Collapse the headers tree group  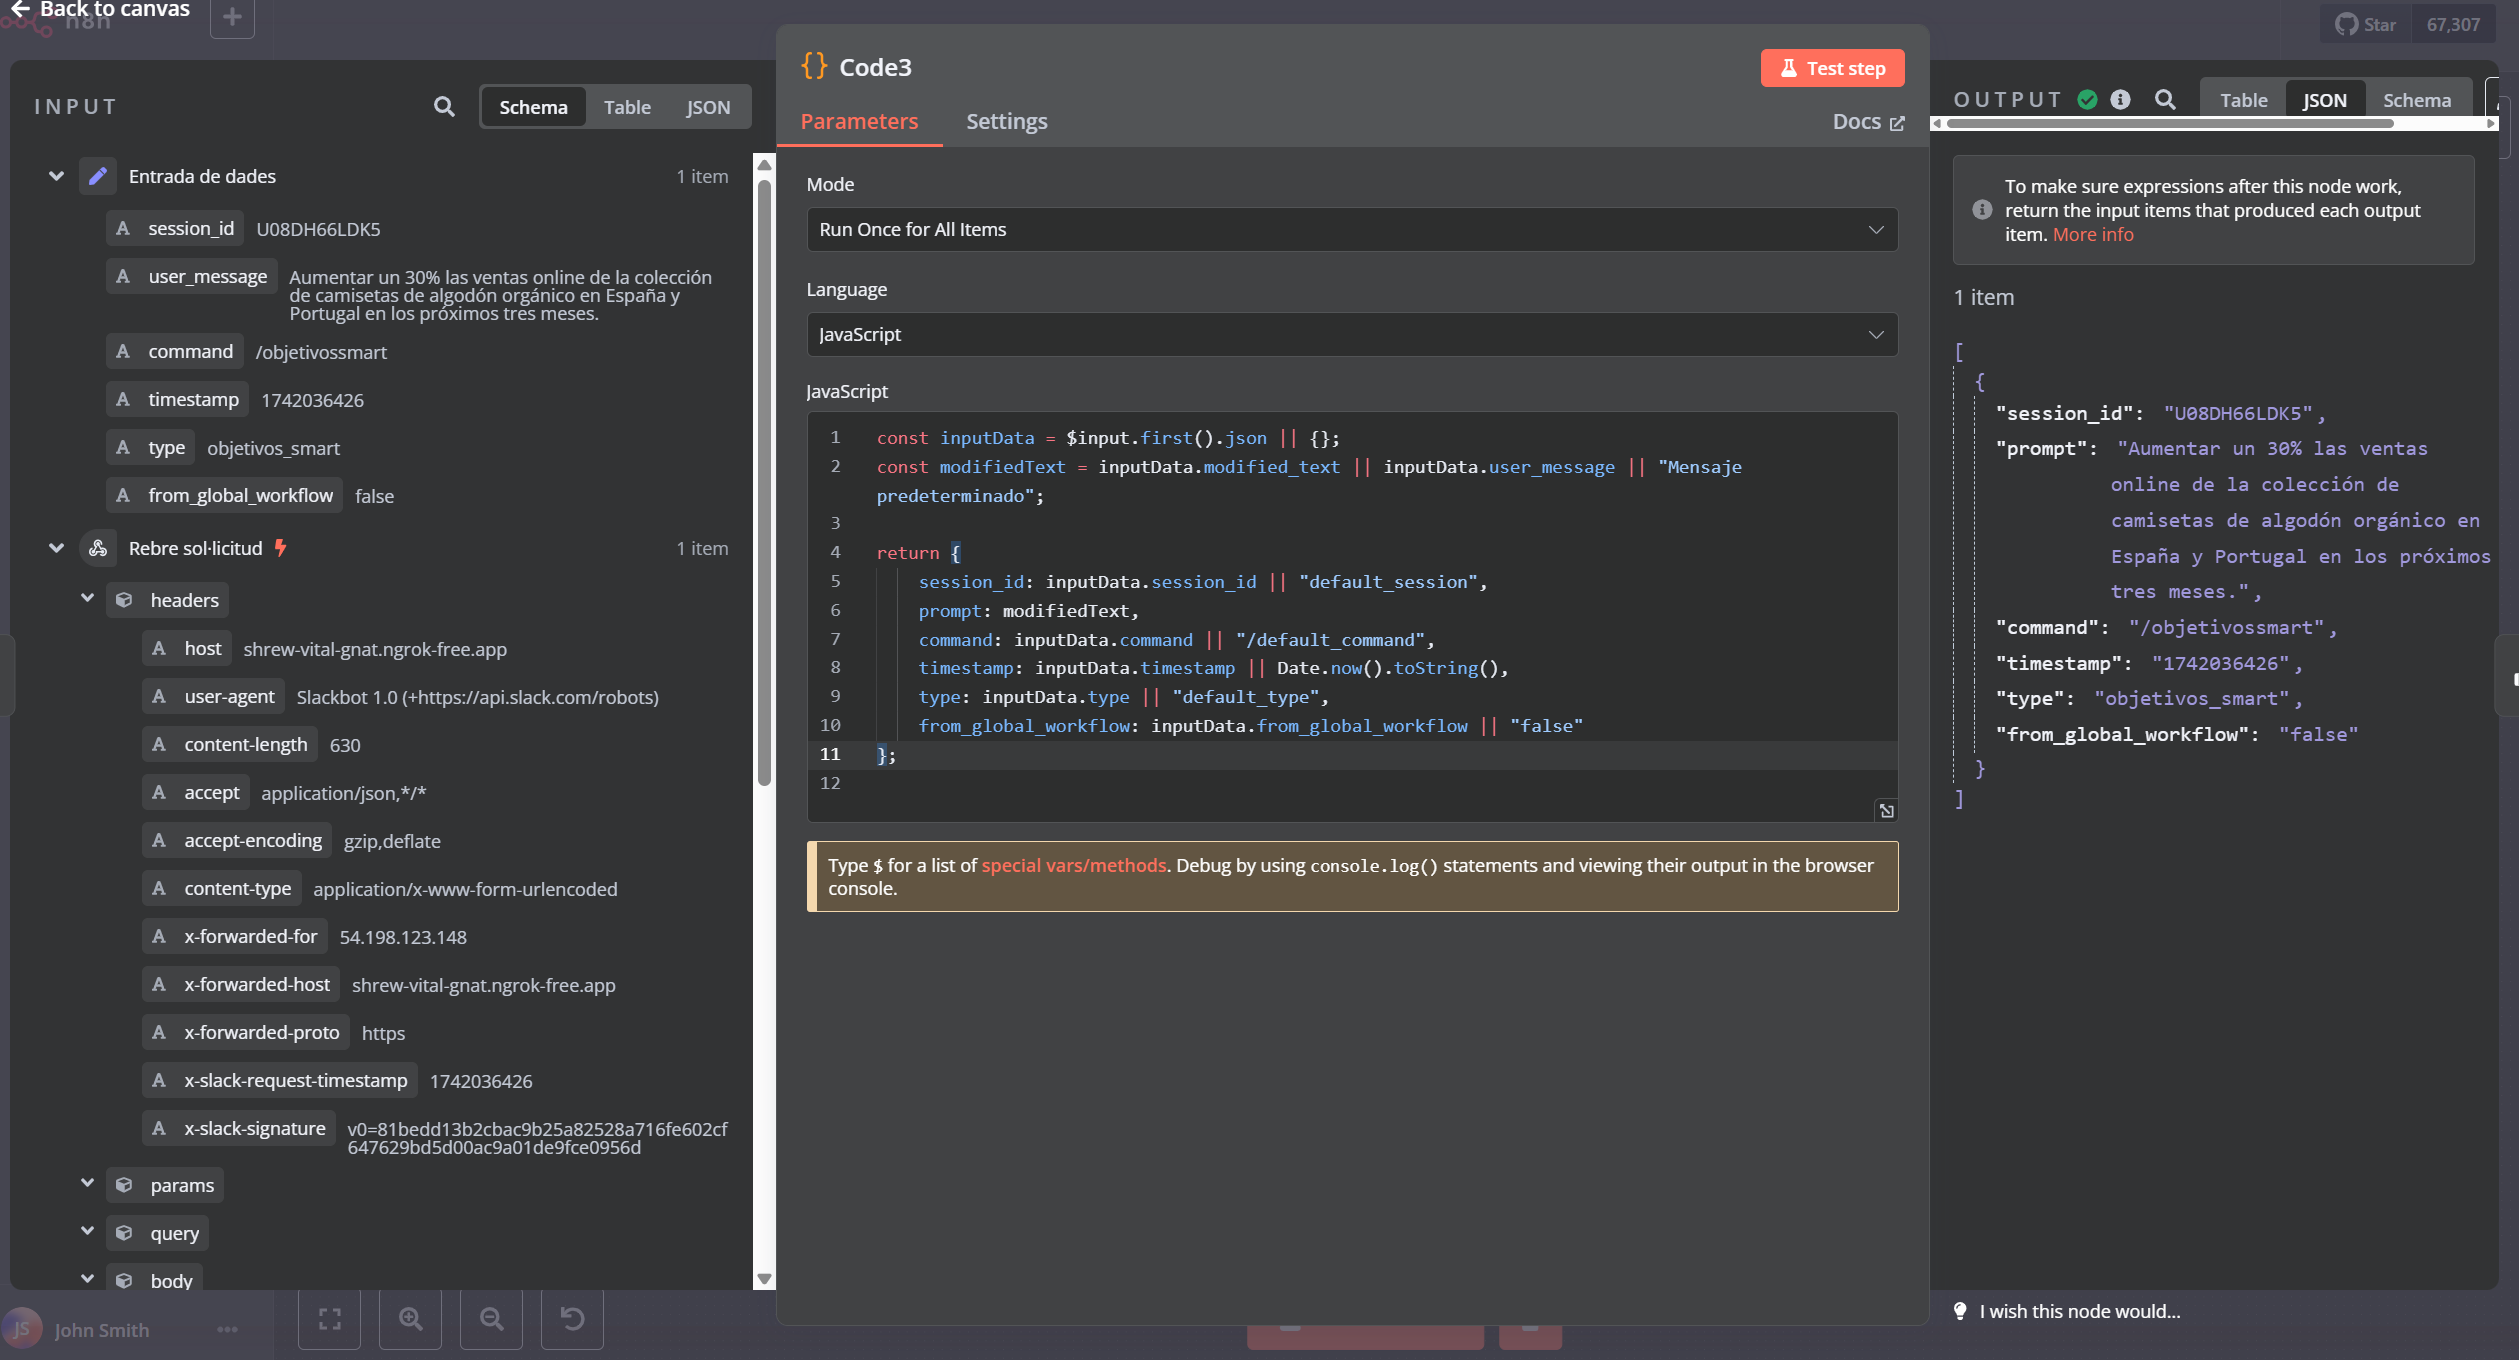click(x=88, y=599)
